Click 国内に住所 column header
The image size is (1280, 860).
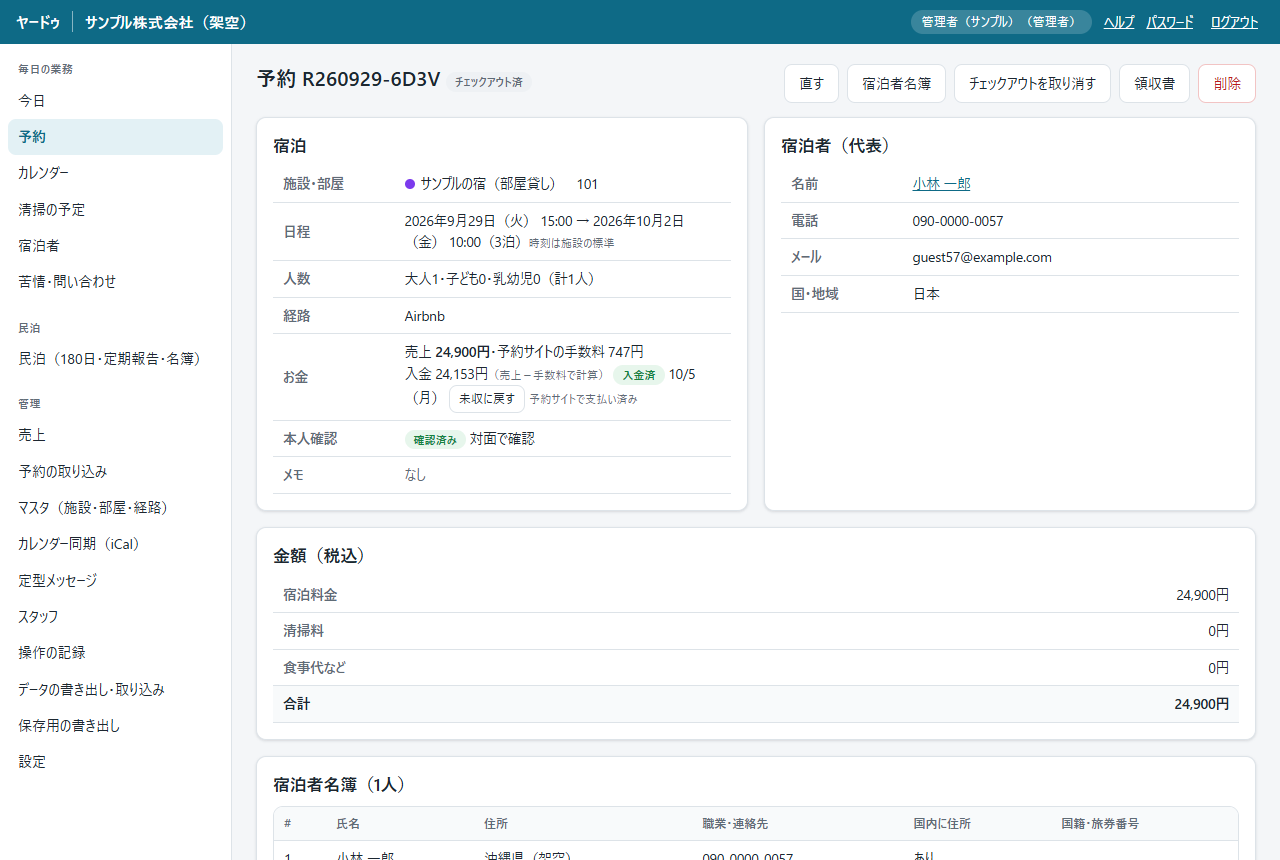pos(942,824)
